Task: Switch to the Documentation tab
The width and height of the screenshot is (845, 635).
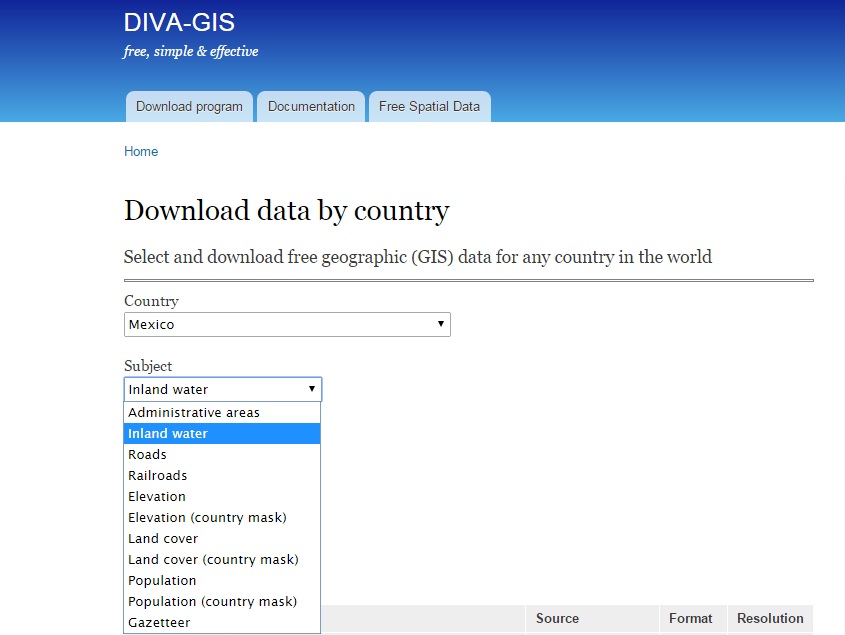Action: [x=311, y=107]
